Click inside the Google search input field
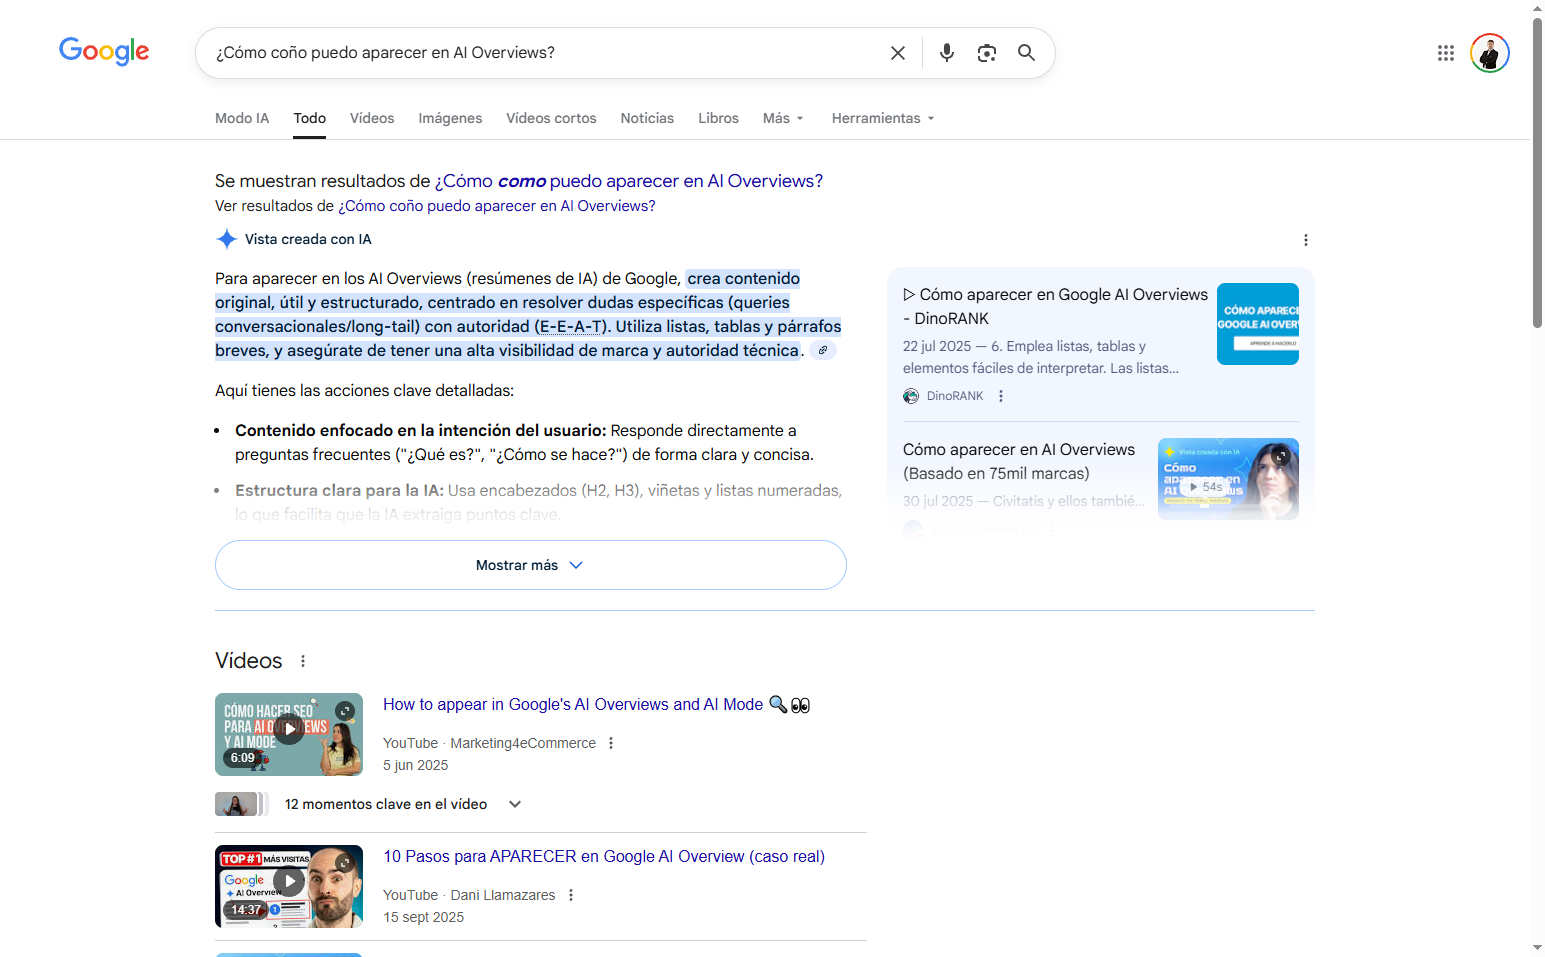This screenshot has height=957, width=1545. coord(540,53)
